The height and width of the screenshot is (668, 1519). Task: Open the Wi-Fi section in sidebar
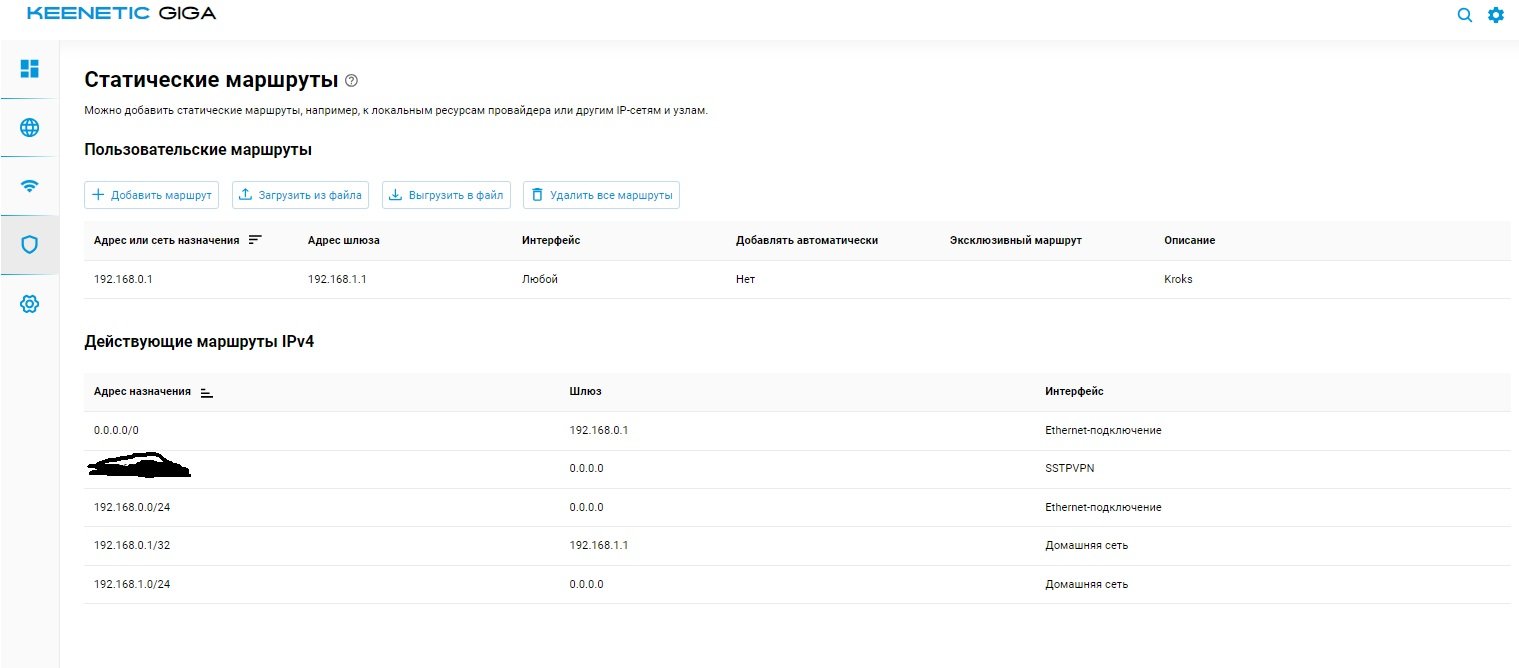(x=29, y=186)
